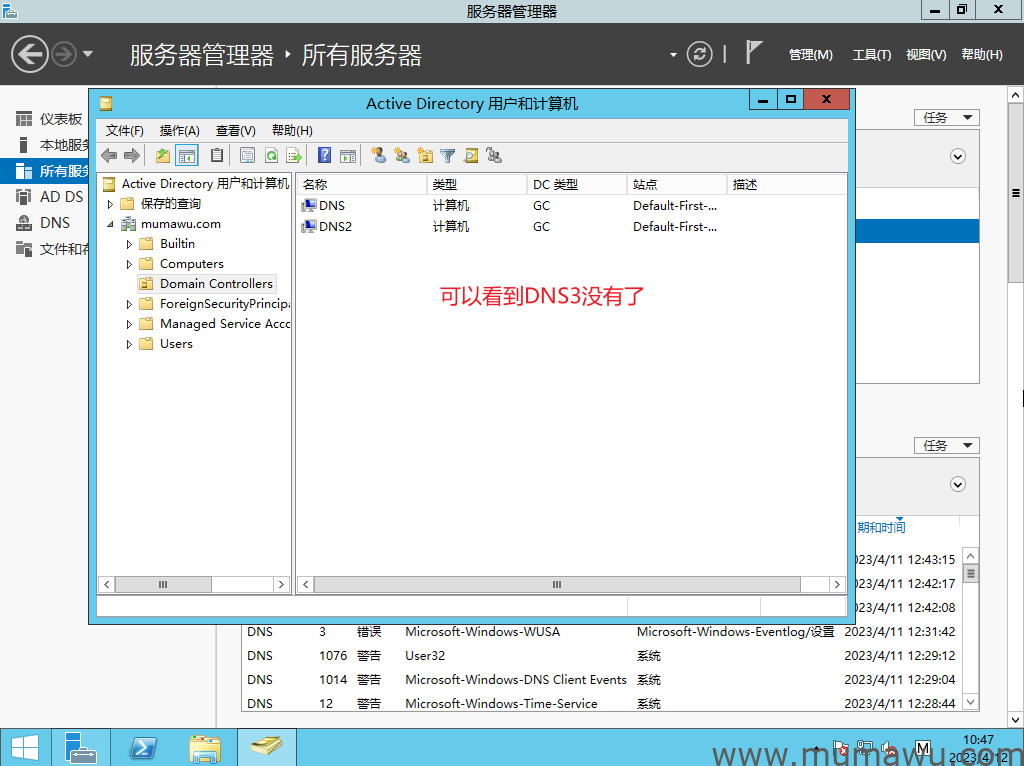Image resolution: width=1024 pixels, height=766 pixels.
Task: Open the 操作(A) menu
Action: [179, 130]
